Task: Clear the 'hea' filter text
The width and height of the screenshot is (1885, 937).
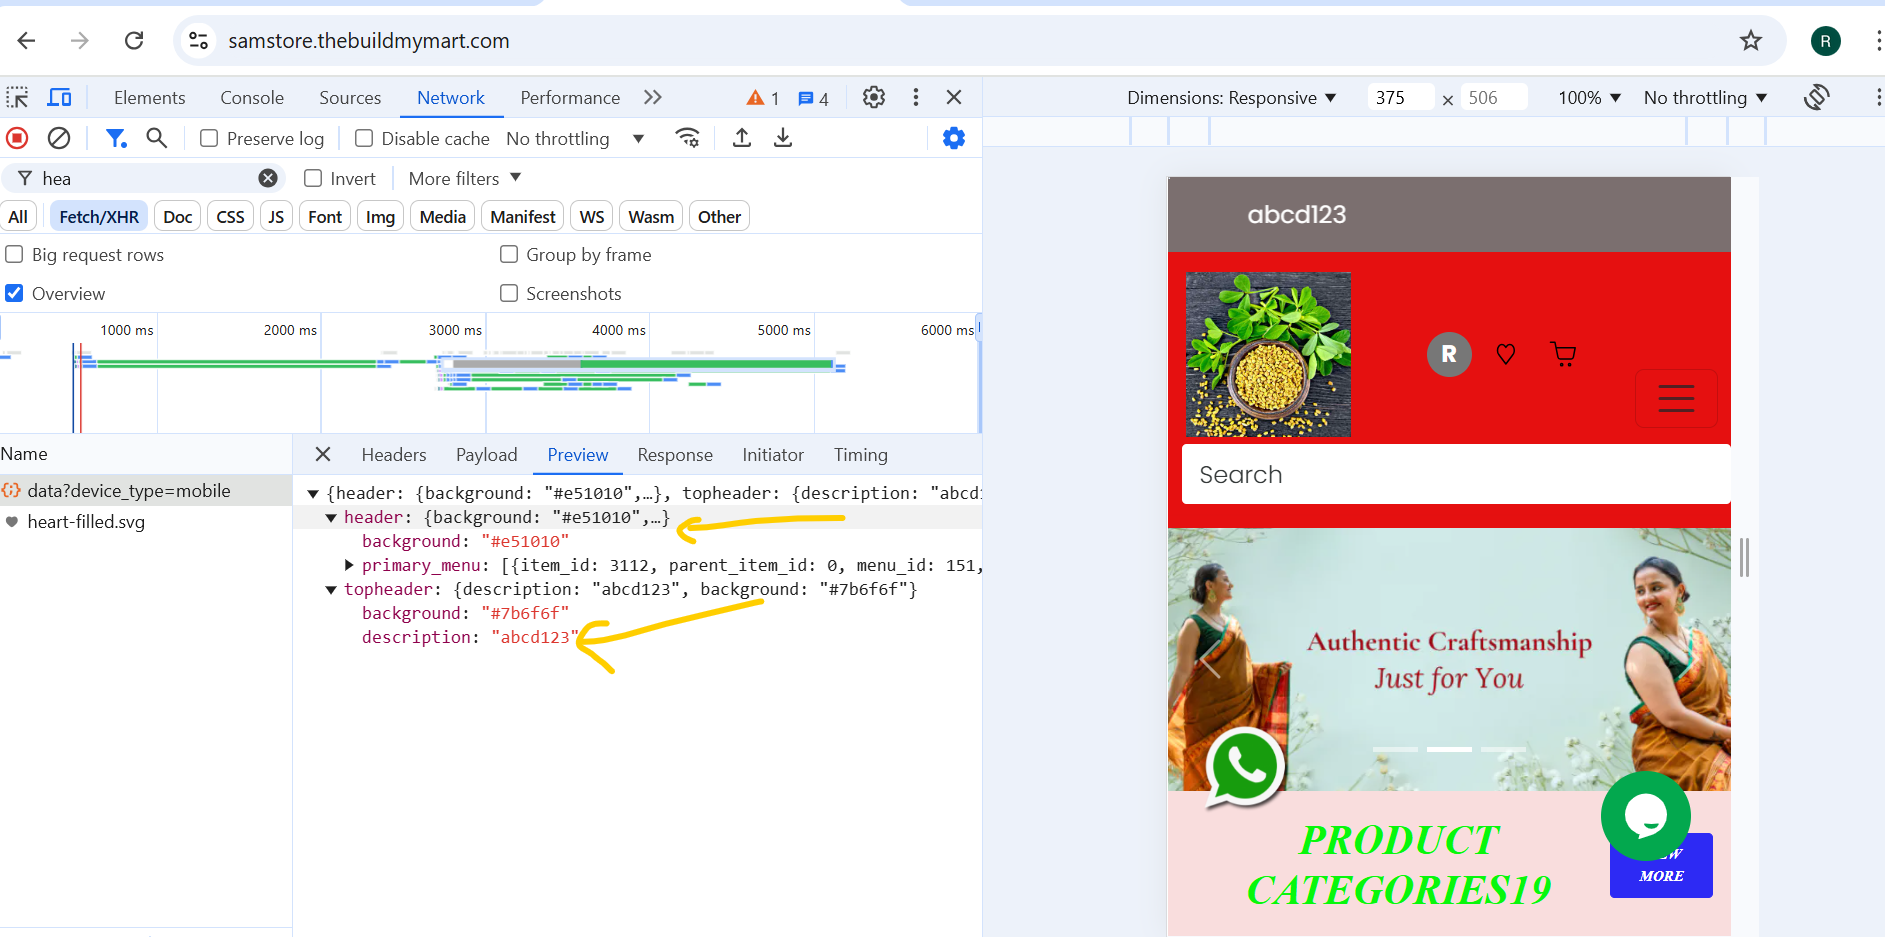Action: [268, 178]
